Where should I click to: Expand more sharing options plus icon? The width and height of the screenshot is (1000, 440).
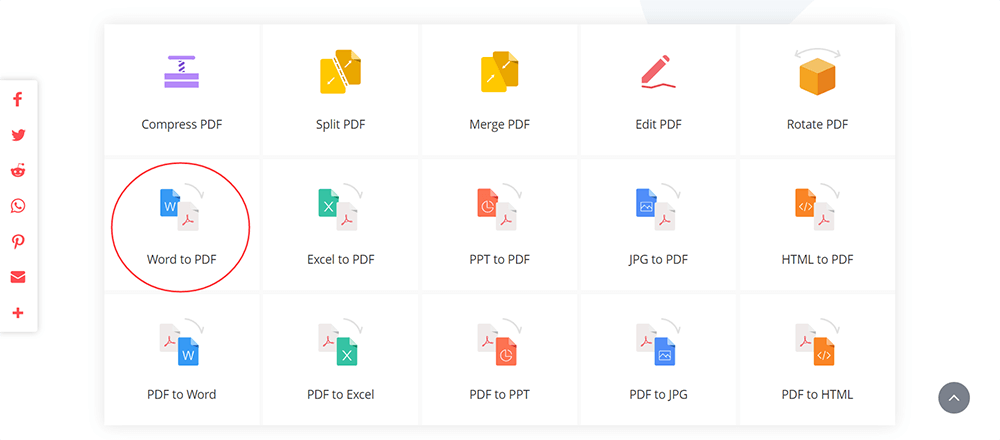point(18,312)
